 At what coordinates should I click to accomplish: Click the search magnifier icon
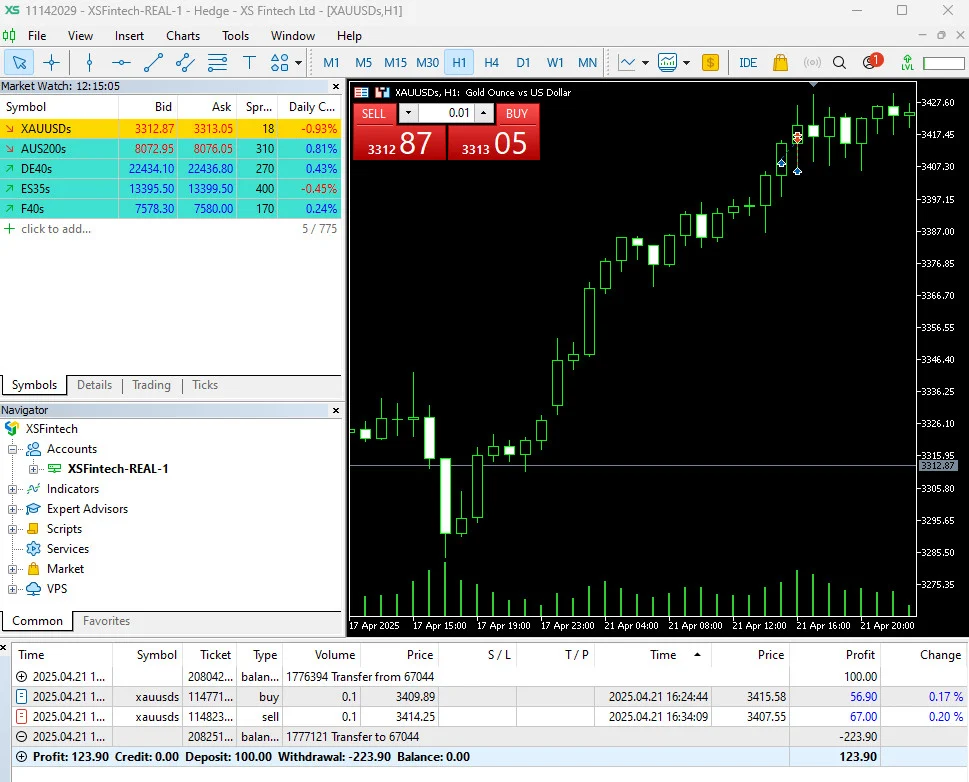click(x=839, y=62)
